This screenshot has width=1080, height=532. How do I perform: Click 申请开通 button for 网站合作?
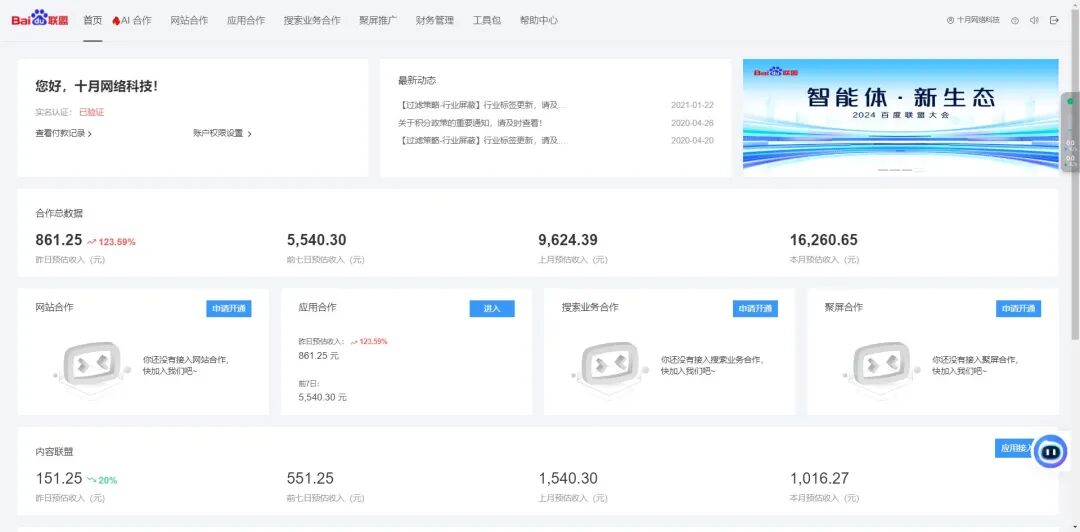tap(229, 309)
